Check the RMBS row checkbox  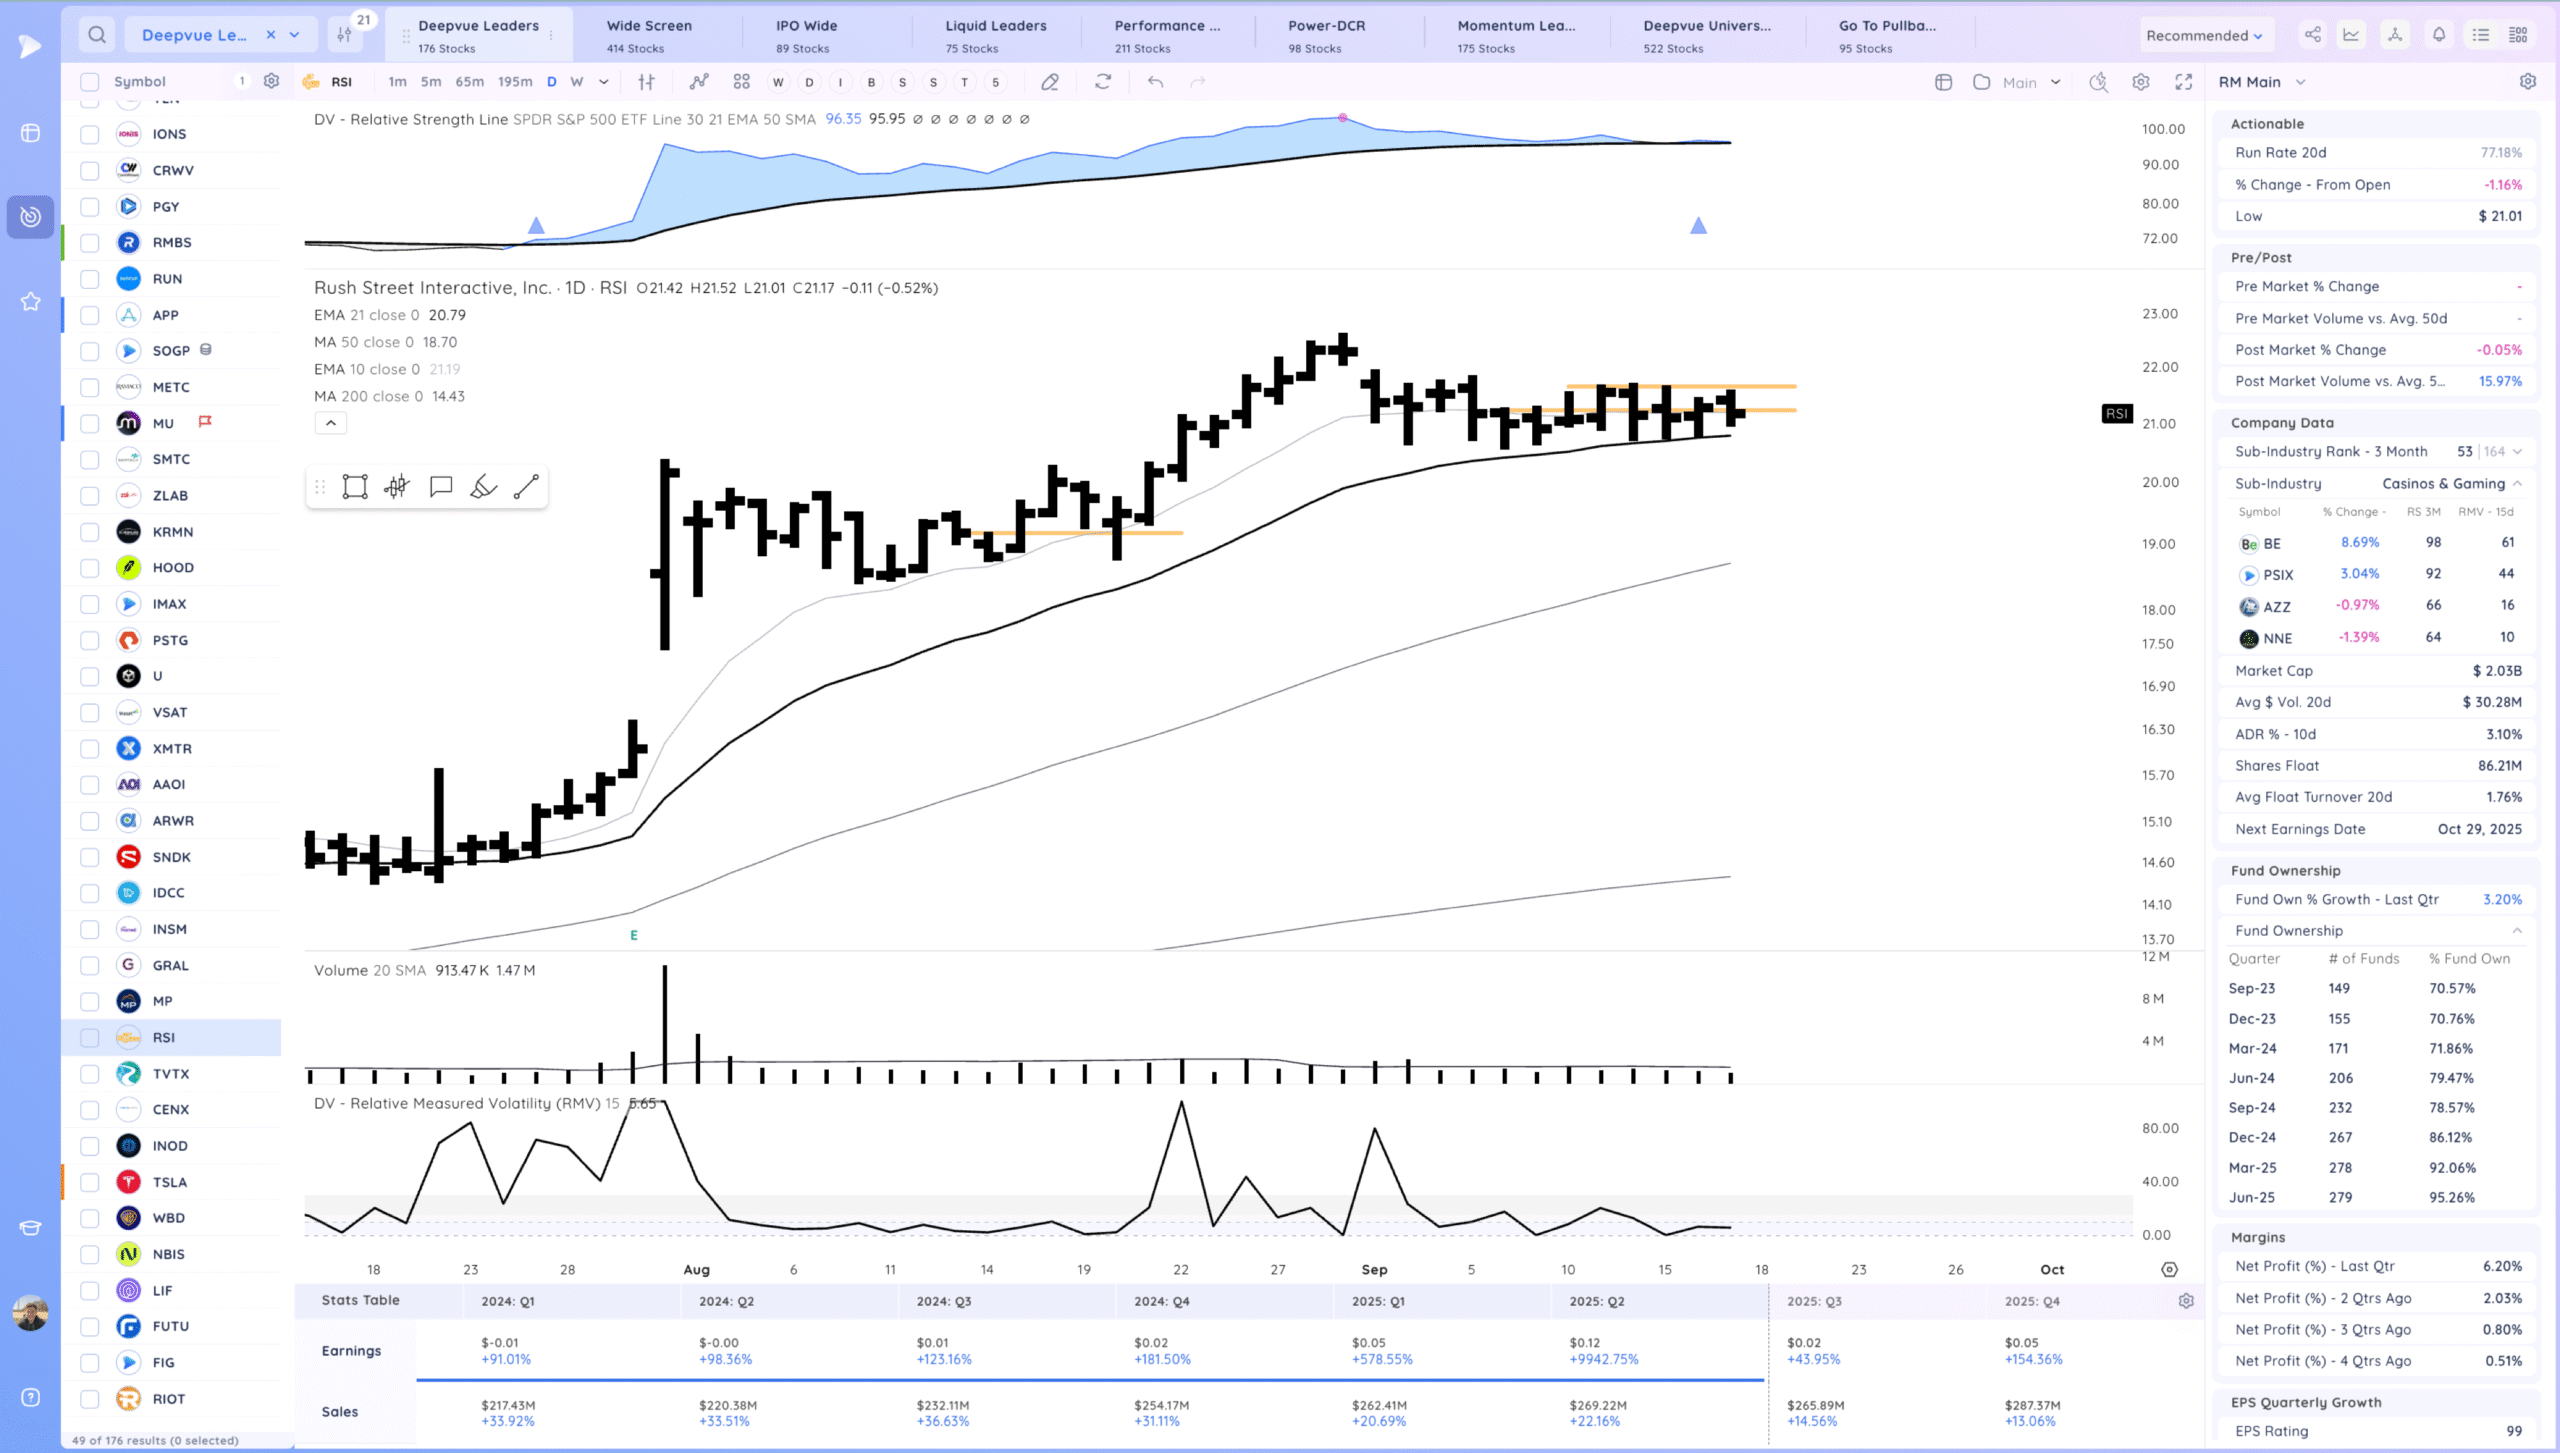coord(90,243)
